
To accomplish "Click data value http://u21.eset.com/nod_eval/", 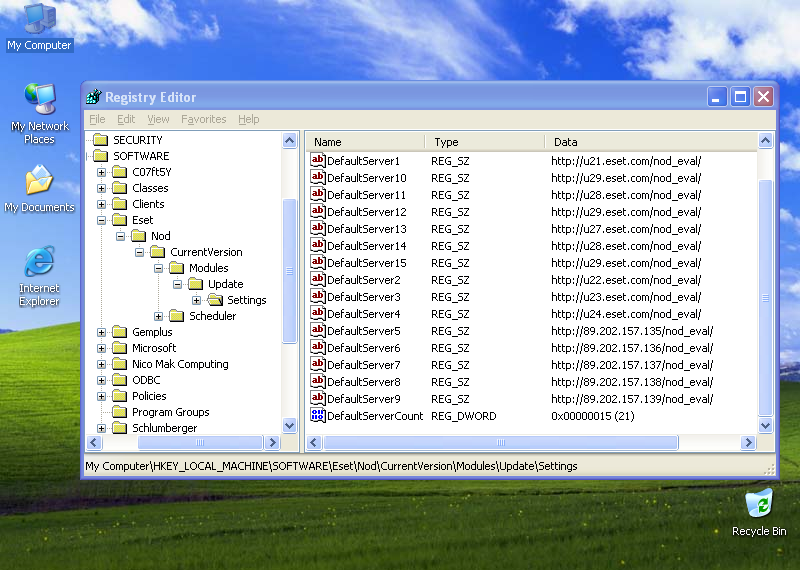I will point(626,161).
